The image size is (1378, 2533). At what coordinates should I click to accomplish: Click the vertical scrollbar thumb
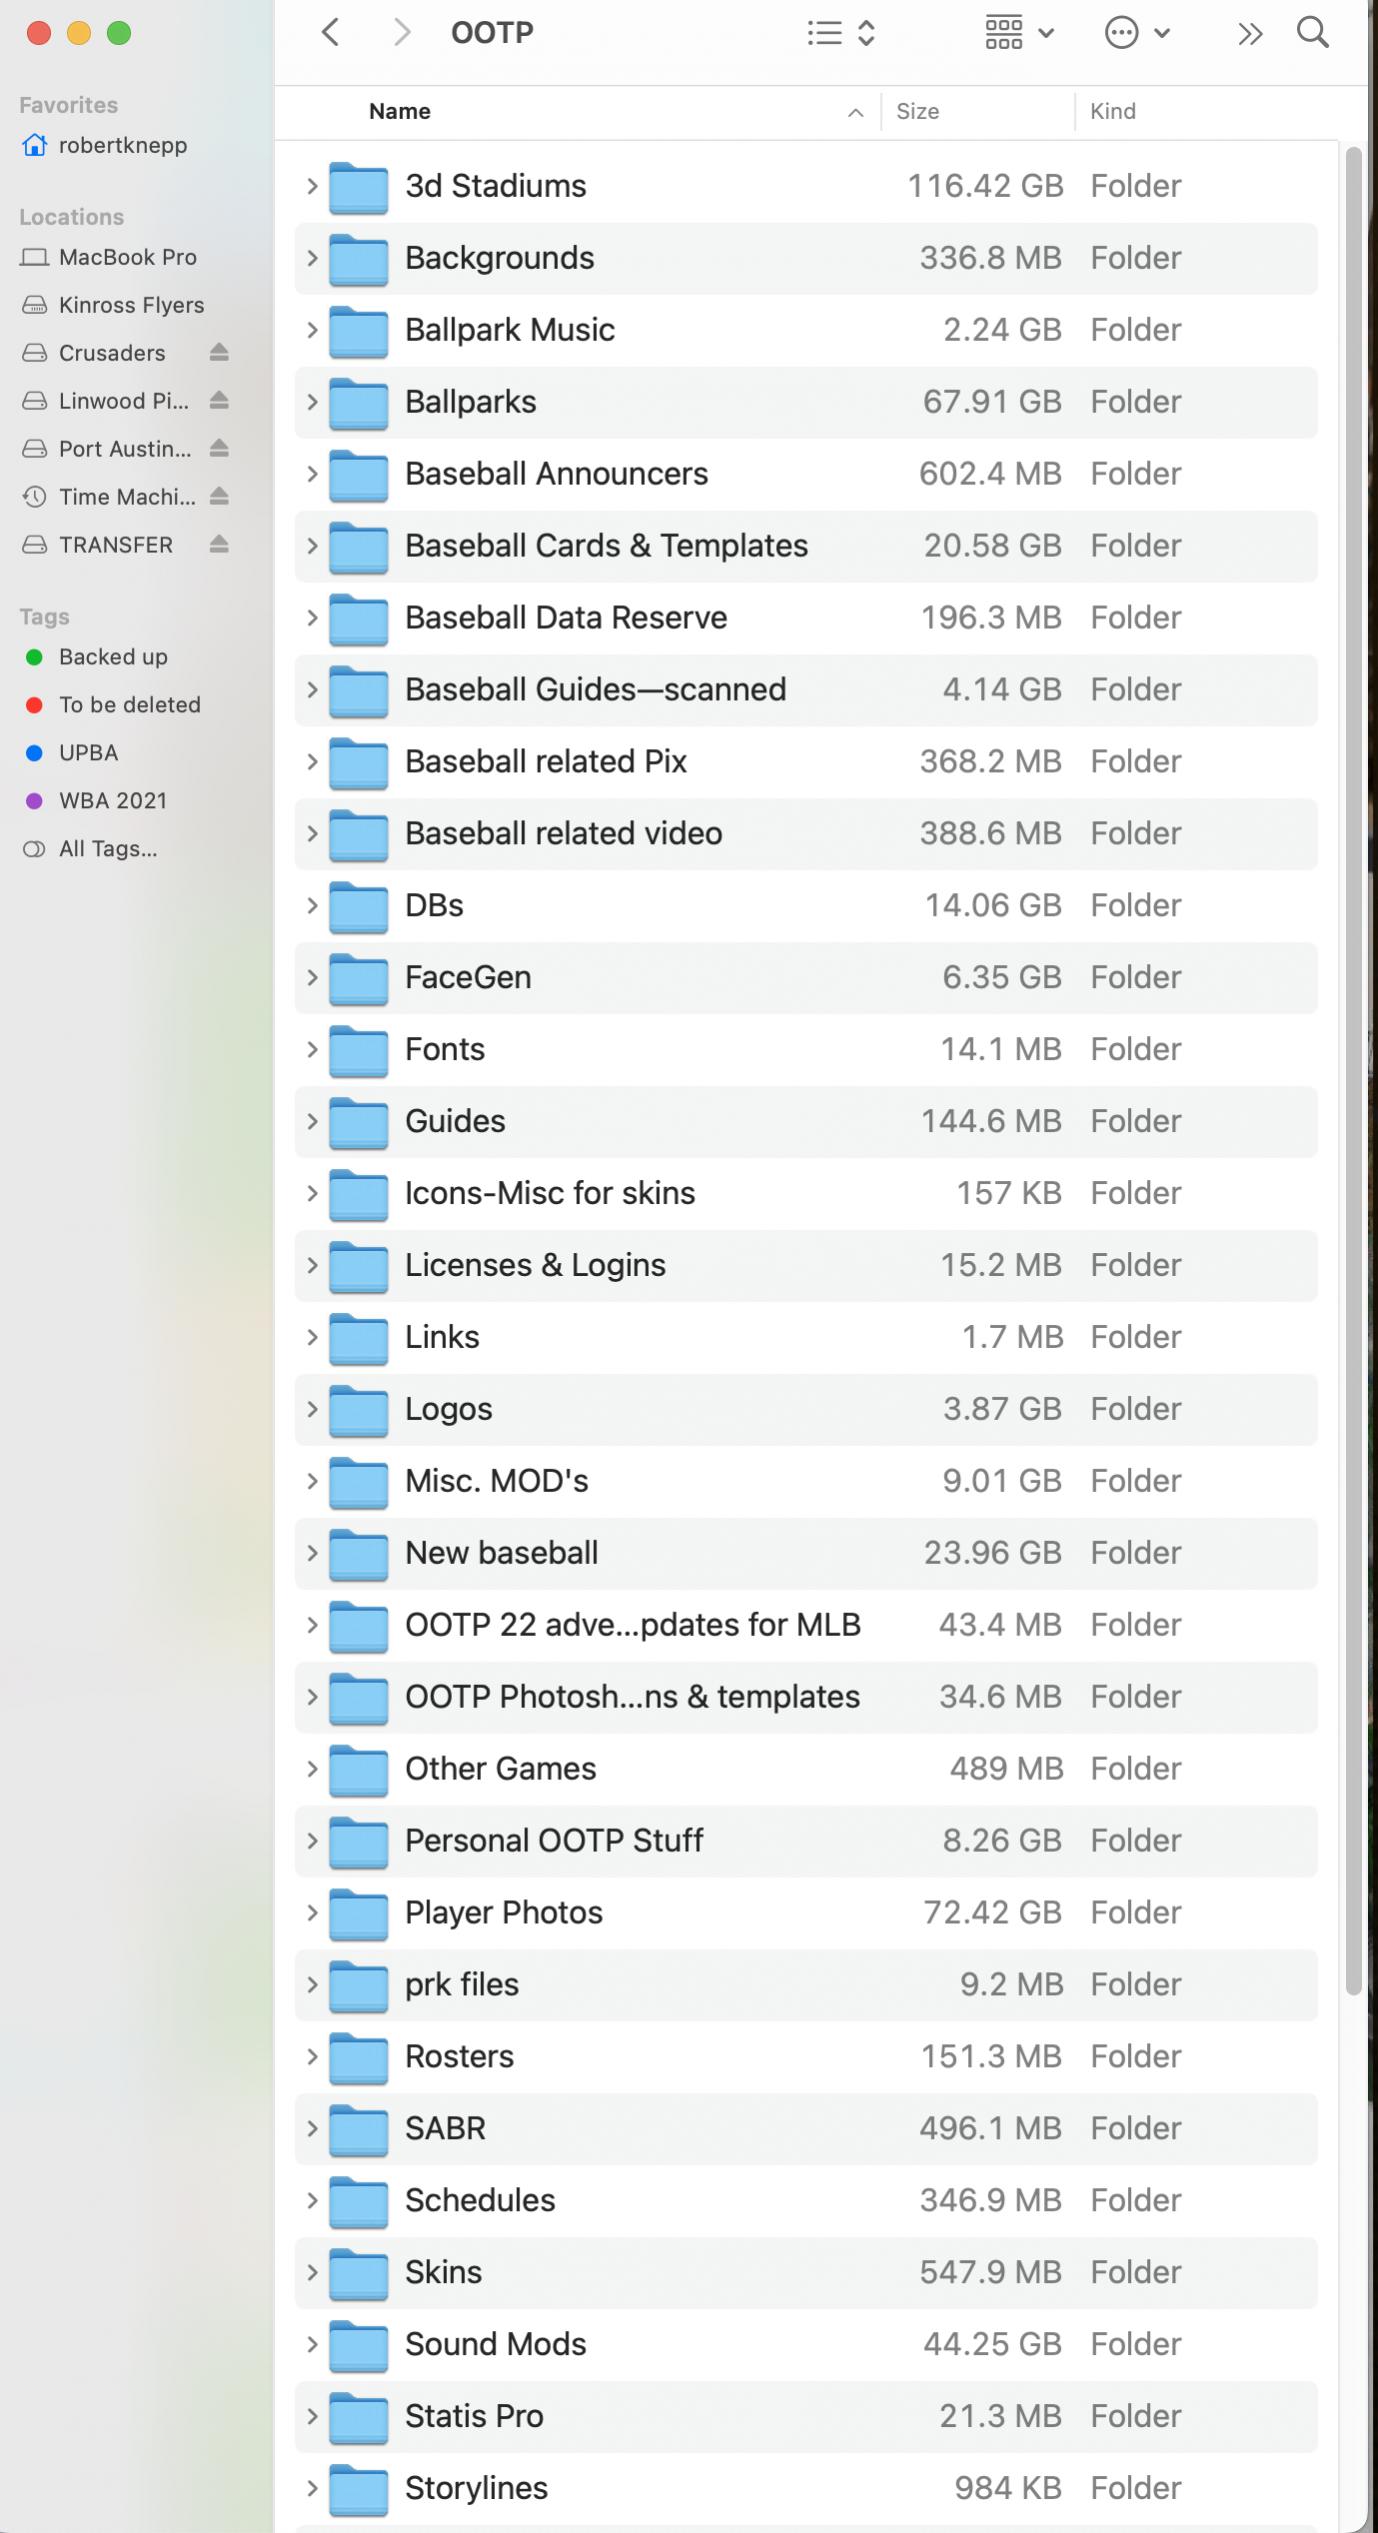1353,1070
